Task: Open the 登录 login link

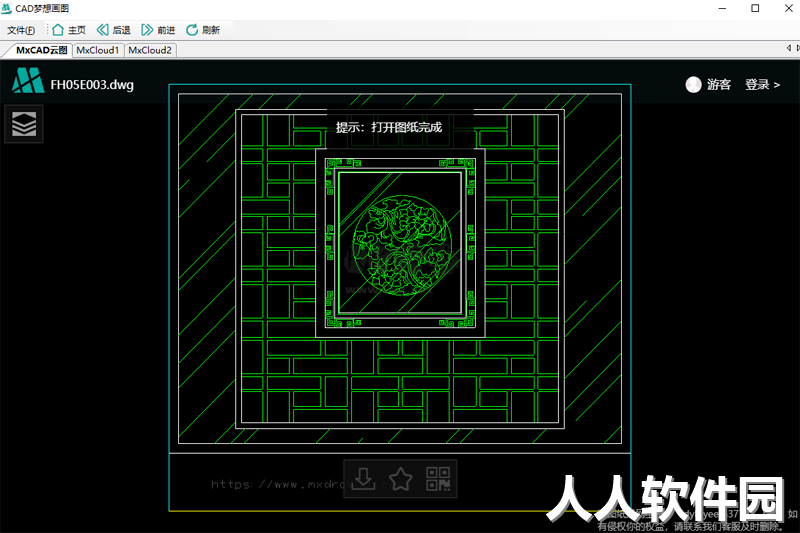Action: [x=762, y=85]
